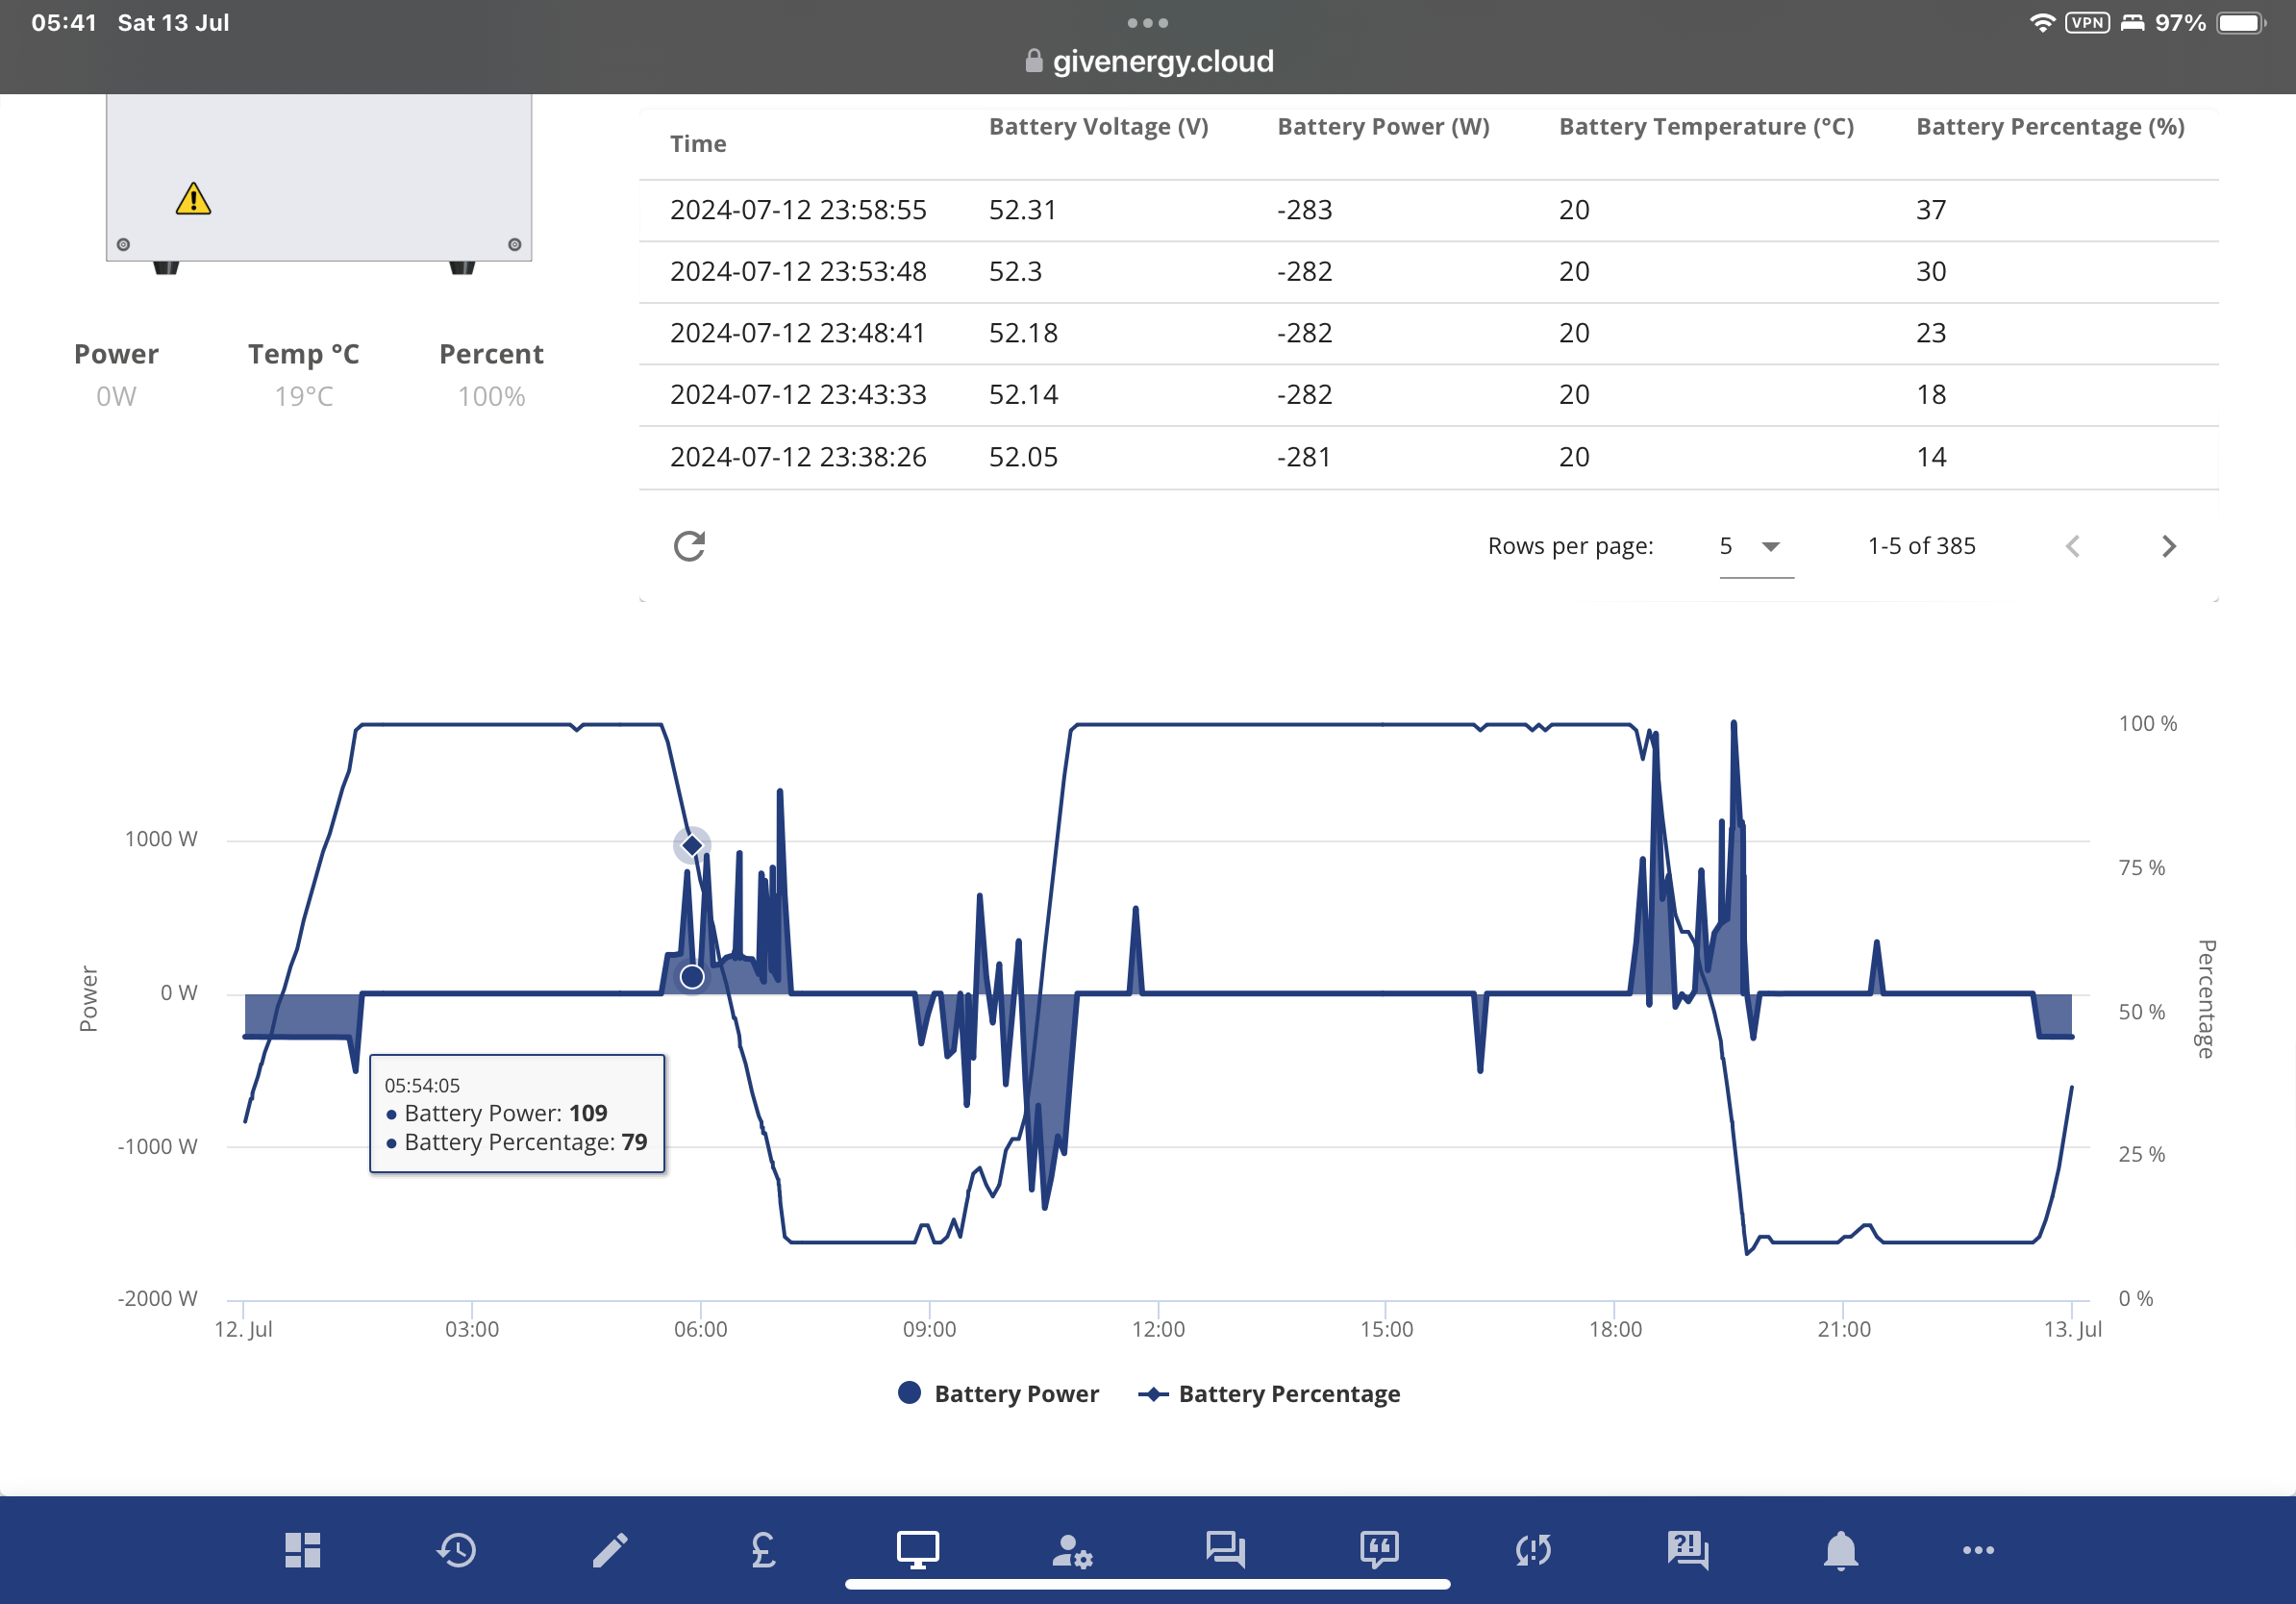Select the monitor tab in bottom bar
This screenshot has width=2296, height=1604.
point(917,1550)
